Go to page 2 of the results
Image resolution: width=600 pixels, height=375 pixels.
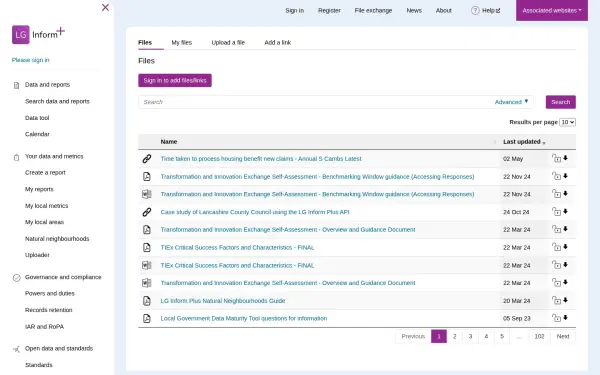point(455,336)
